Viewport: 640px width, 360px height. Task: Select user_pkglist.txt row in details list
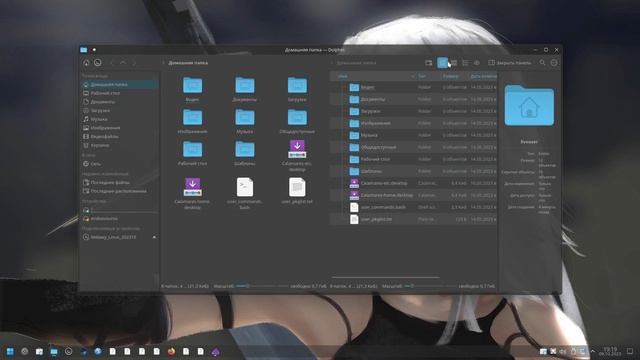click(413, 219)
